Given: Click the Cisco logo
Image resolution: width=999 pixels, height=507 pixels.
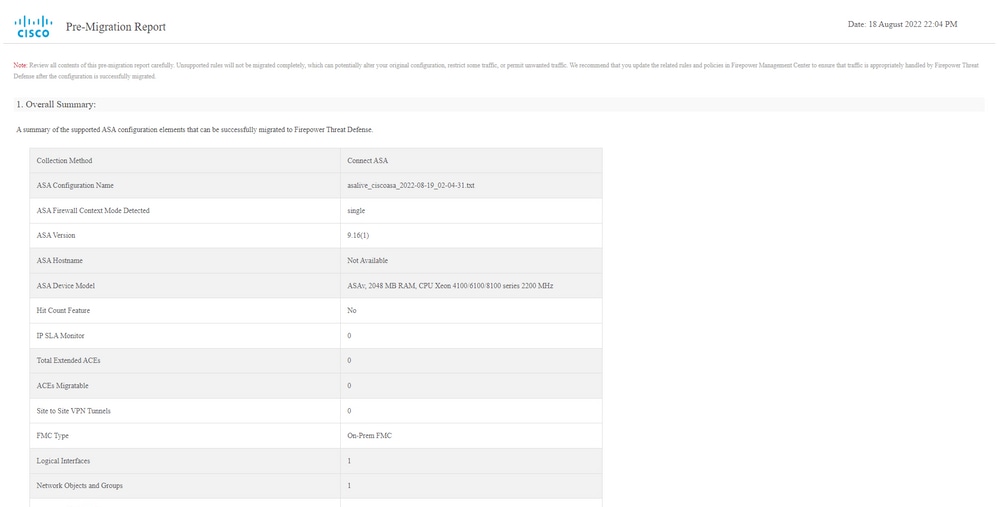Looking at the screenshot, I should [33, 27].
